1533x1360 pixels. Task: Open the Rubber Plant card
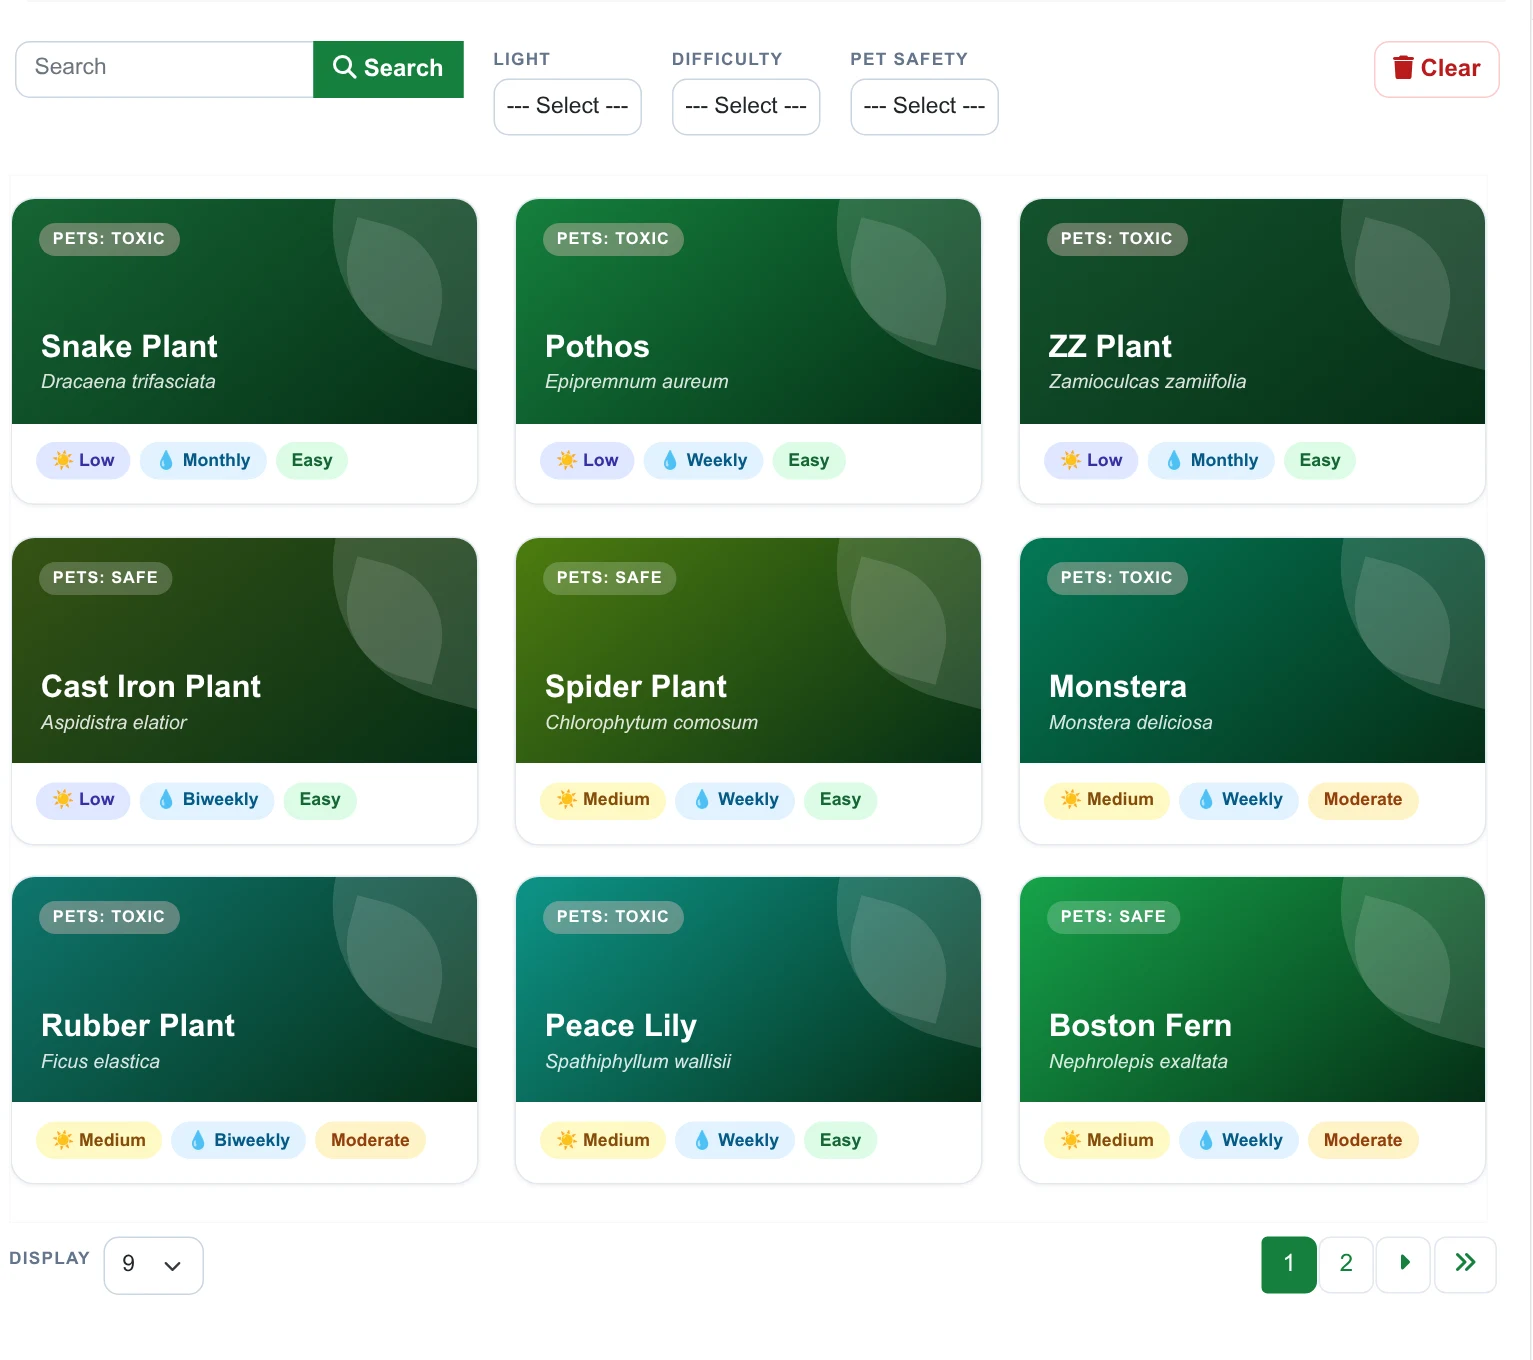click(244, 1030)
